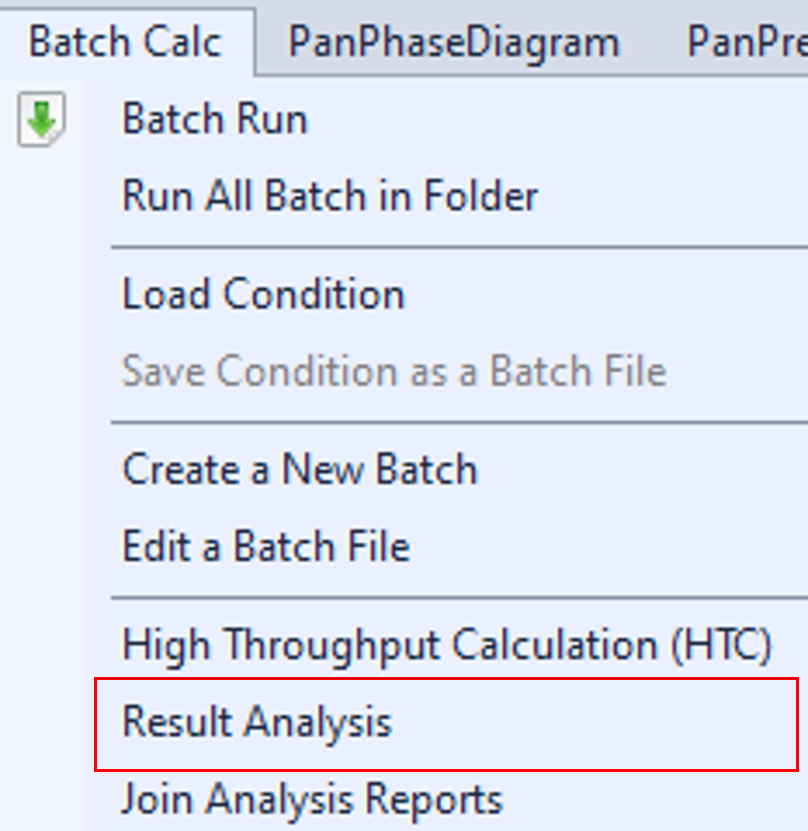The height and width of the screenshot is (831, 808).
Task: Select Join Analysis Reports
Action: (311, 799)
